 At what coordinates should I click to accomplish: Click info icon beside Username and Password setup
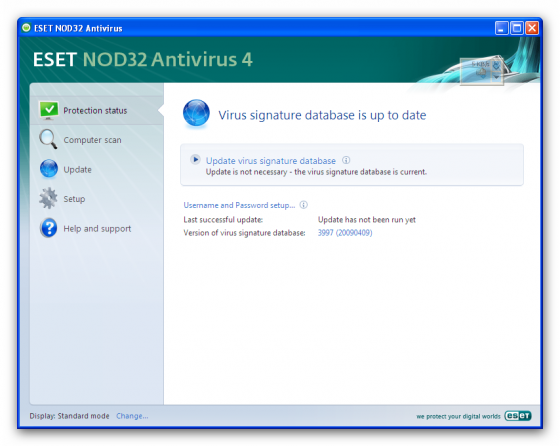click(304, 205)
